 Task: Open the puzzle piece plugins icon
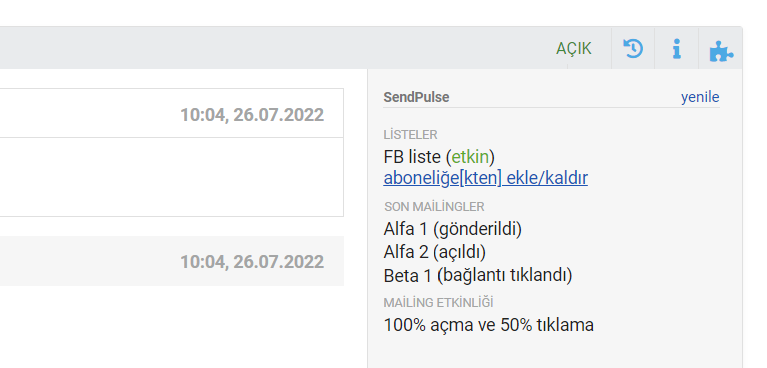[721, 50]
